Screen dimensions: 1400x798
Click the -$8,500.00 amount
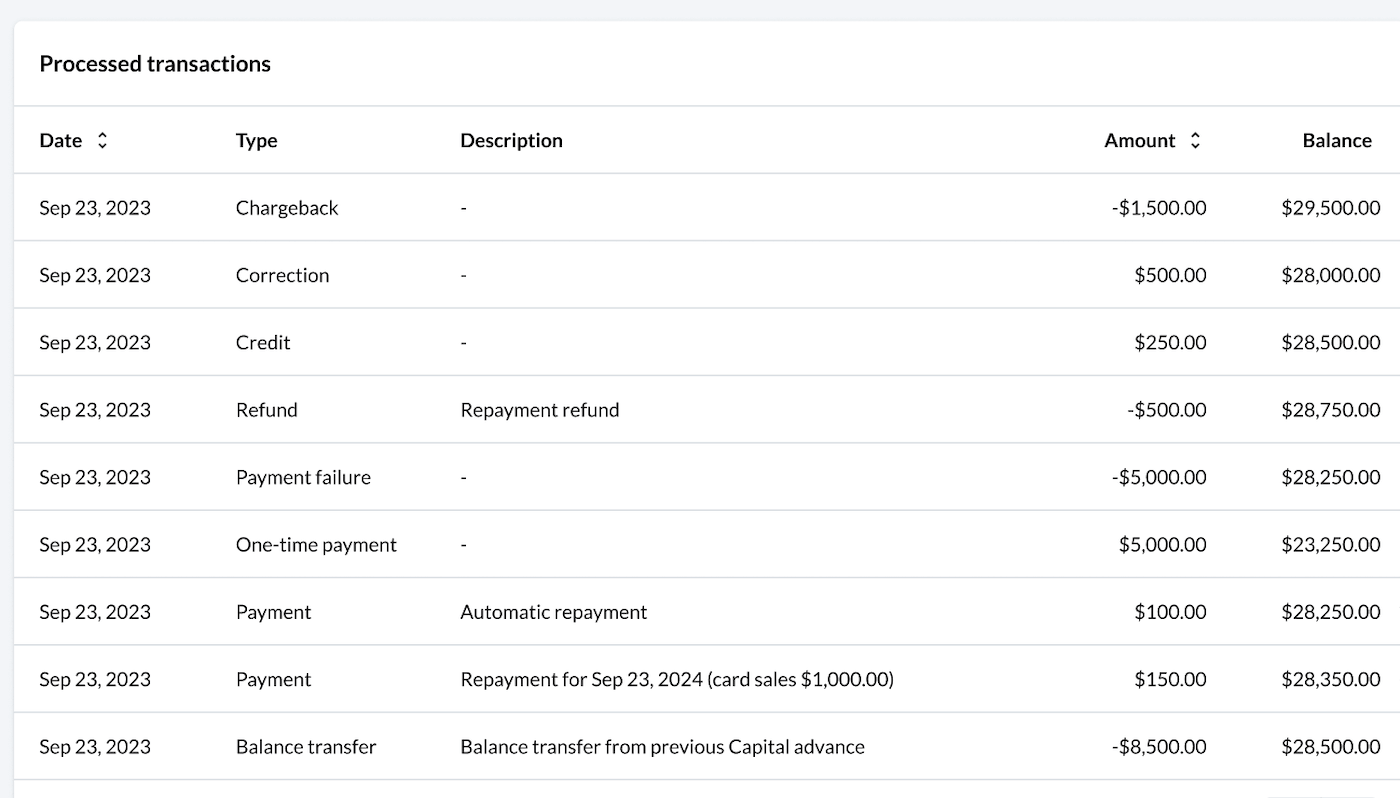1158,747
